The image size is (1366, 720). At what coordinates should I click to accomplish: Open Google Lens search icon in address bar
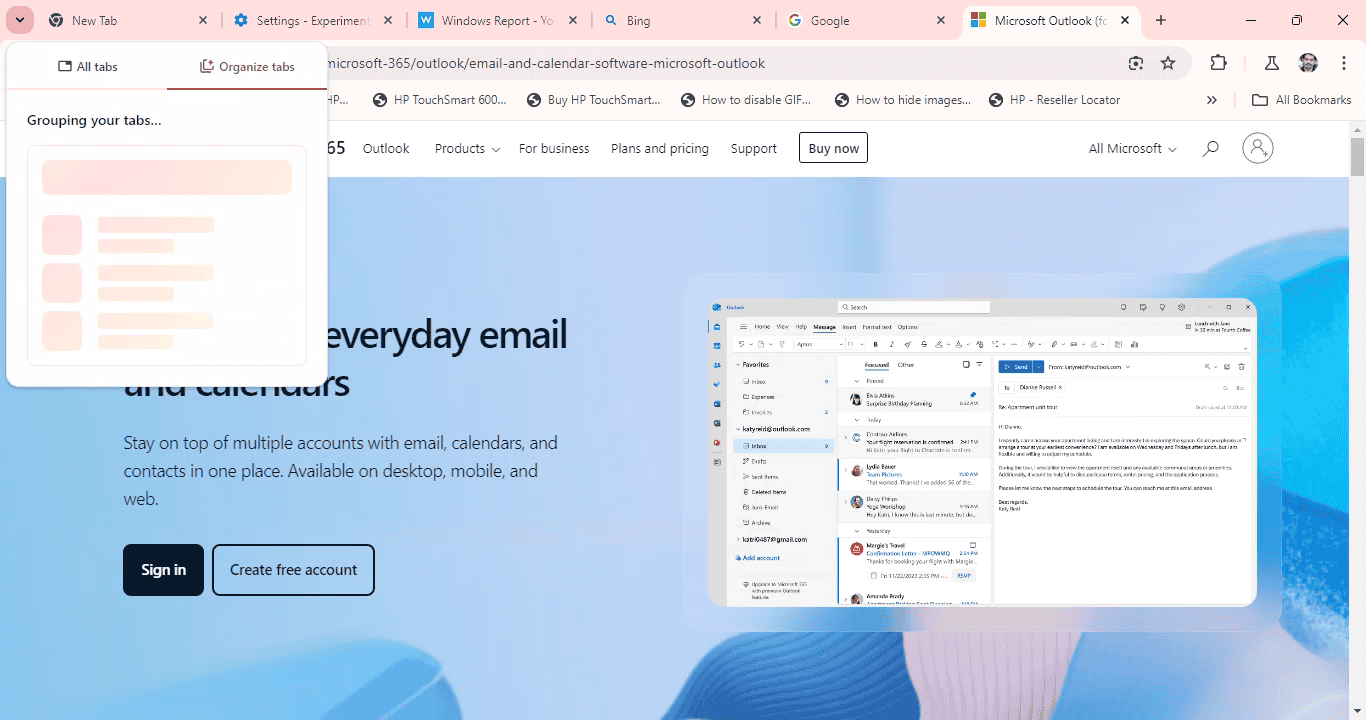(x=1136, y=63)
